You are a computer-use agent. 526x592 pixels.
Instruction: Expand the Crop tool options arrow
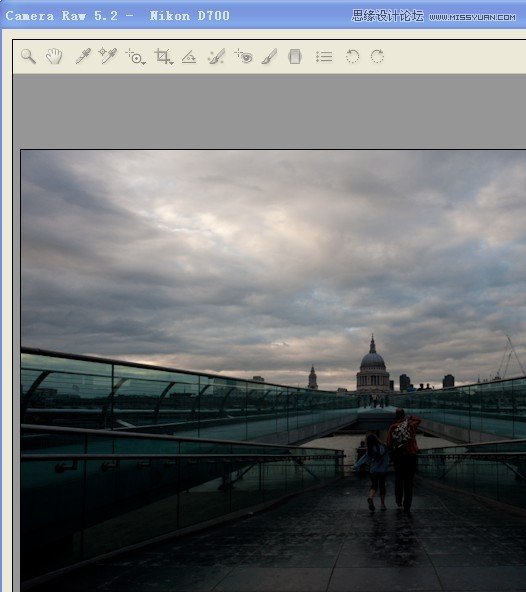tap(172, 63)
